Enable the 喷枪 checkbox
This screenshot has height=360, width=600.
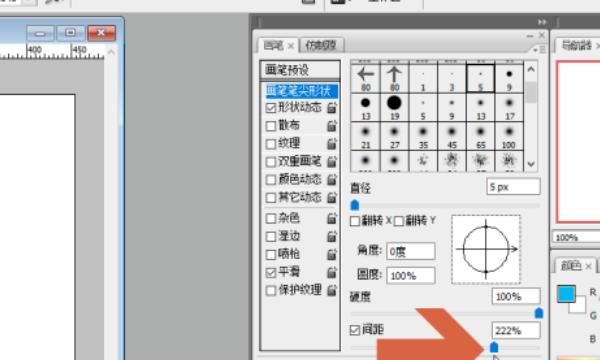coord(271,254)
